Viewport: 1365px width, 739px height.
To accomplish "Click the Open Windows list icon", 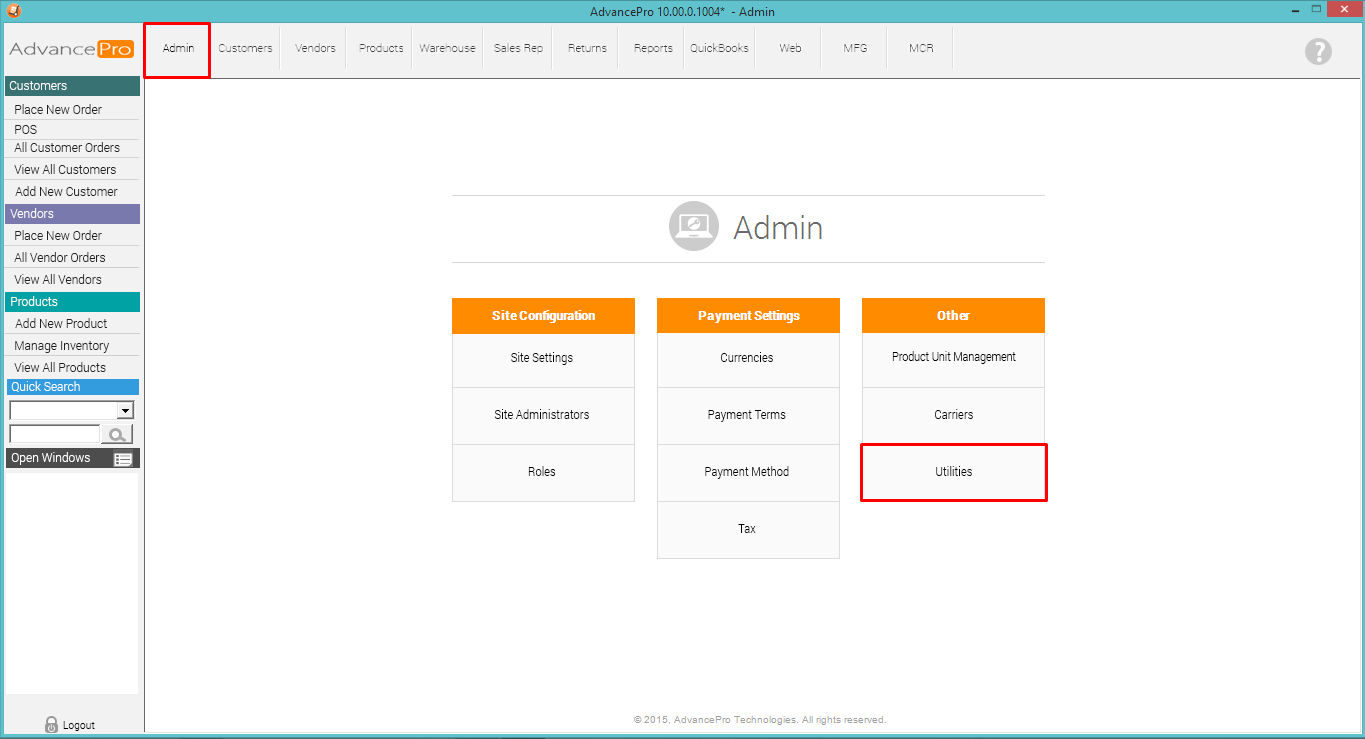I will pyautogui.click(x=123, y=459).
